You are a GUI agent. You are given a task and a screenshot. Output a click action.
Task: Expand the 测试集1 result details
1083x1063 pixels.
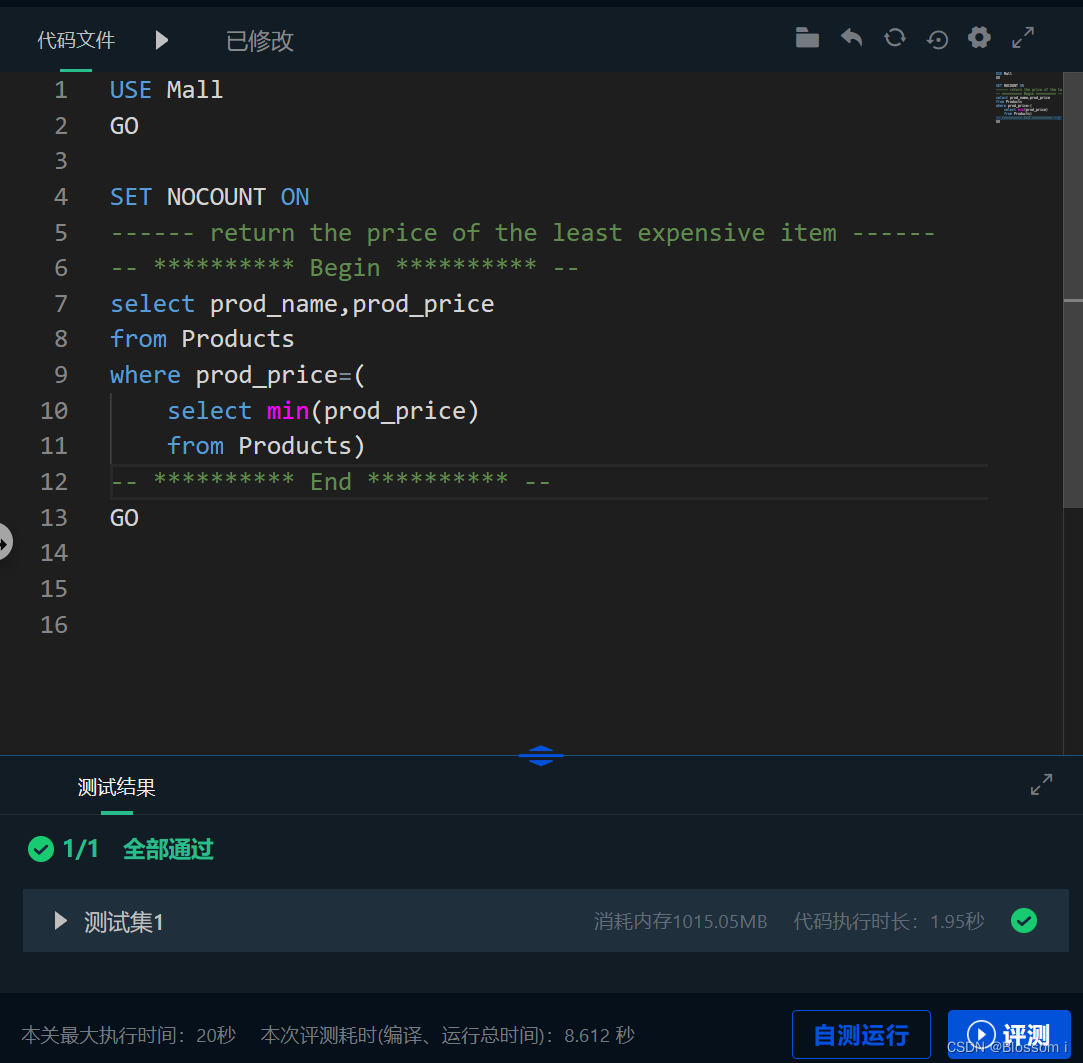58,921
